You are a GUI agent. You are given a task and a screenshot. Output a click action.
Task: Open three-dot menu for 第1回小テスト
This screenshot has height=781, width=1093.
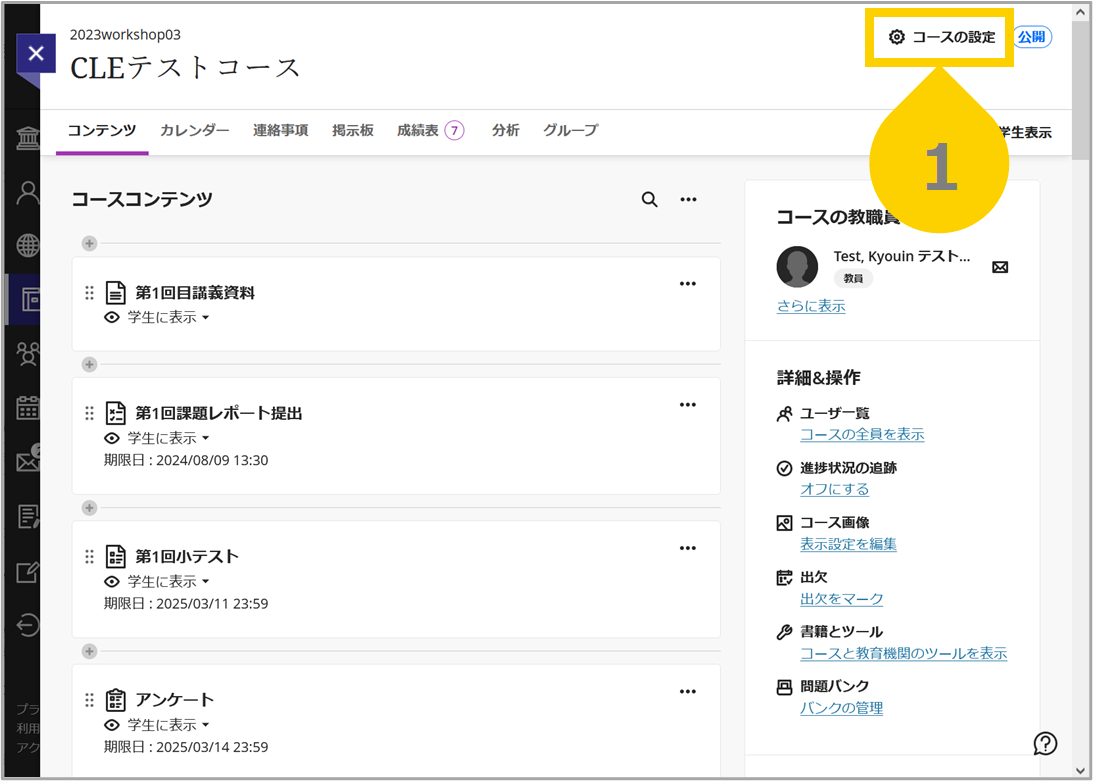[x=687, y=548]
